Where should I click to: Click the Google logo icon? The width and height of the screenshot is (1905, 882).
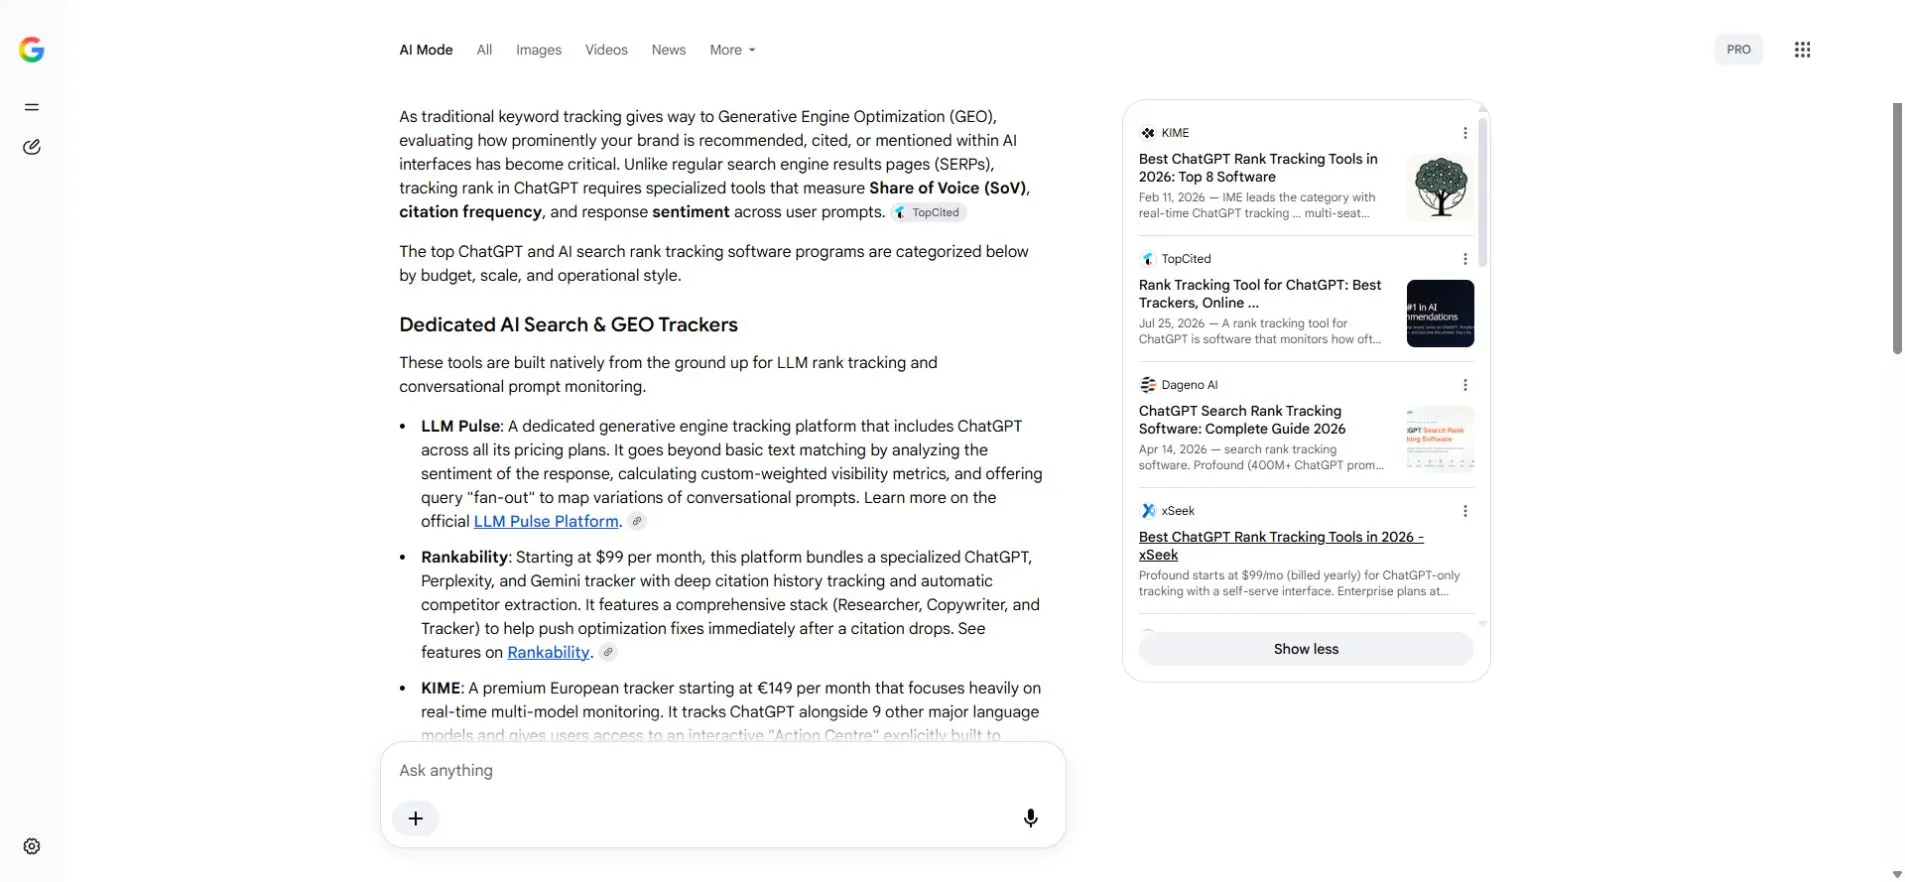pyautogui.click(x=32, y=50)
